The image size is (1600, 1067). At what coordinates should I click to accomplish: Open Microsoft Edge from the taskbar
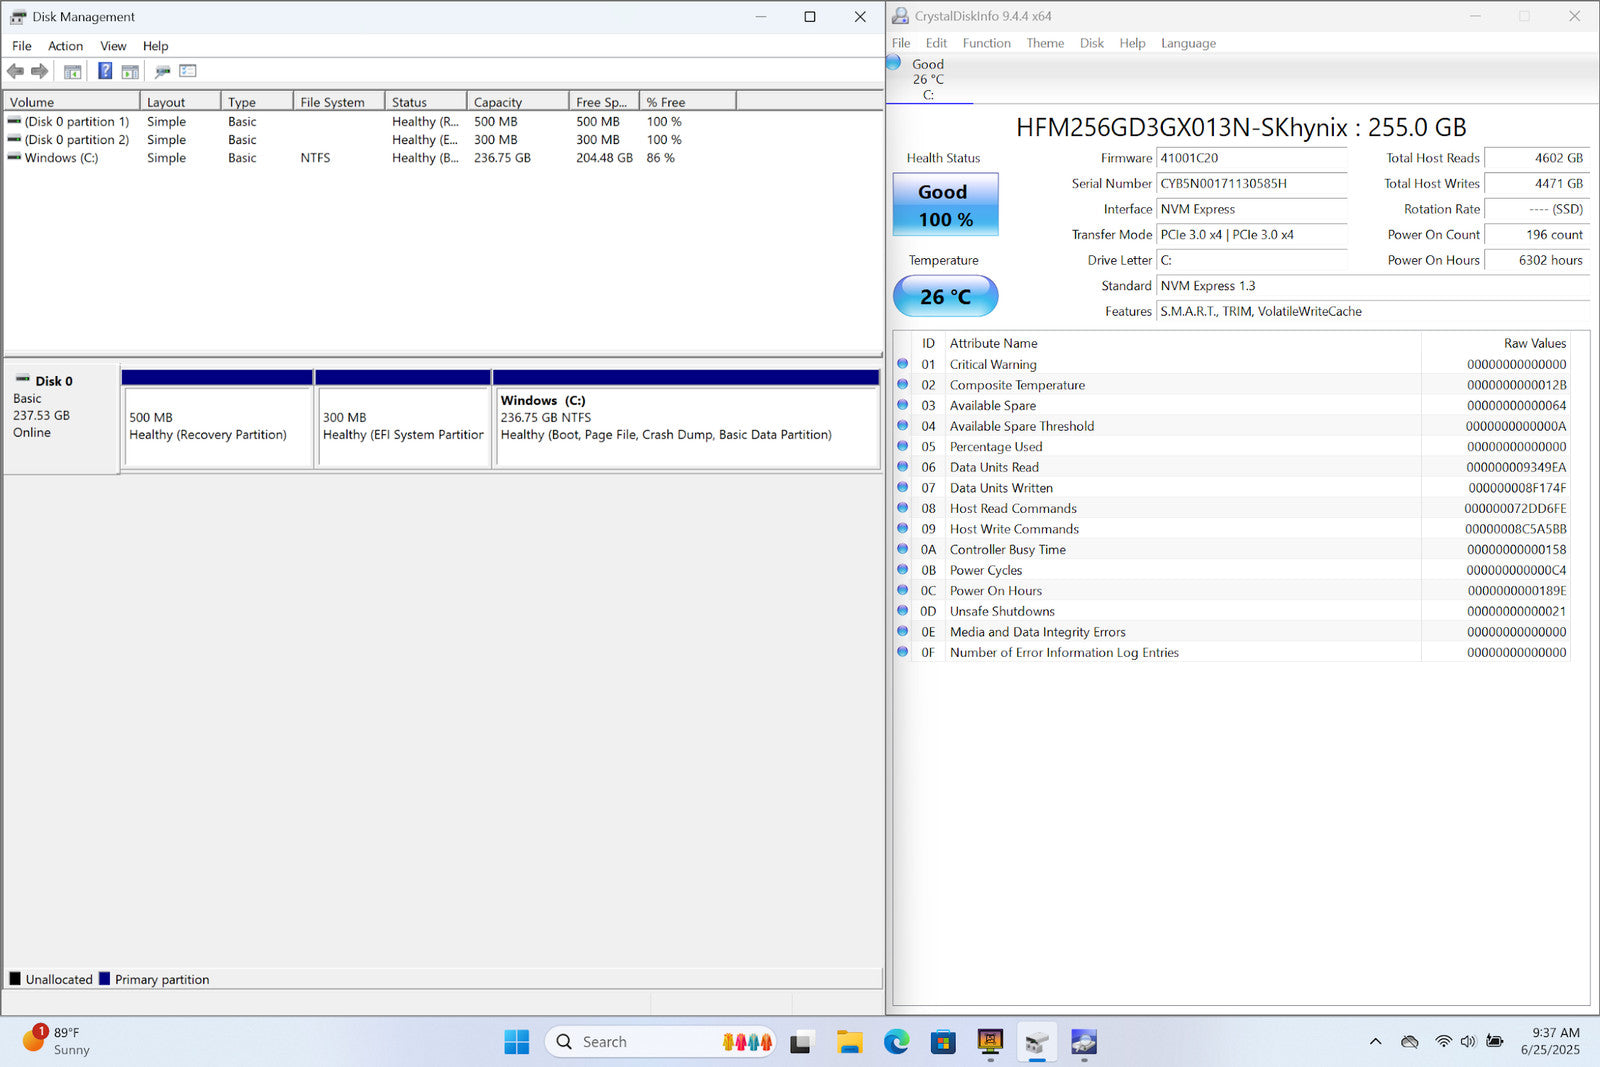896,1042
